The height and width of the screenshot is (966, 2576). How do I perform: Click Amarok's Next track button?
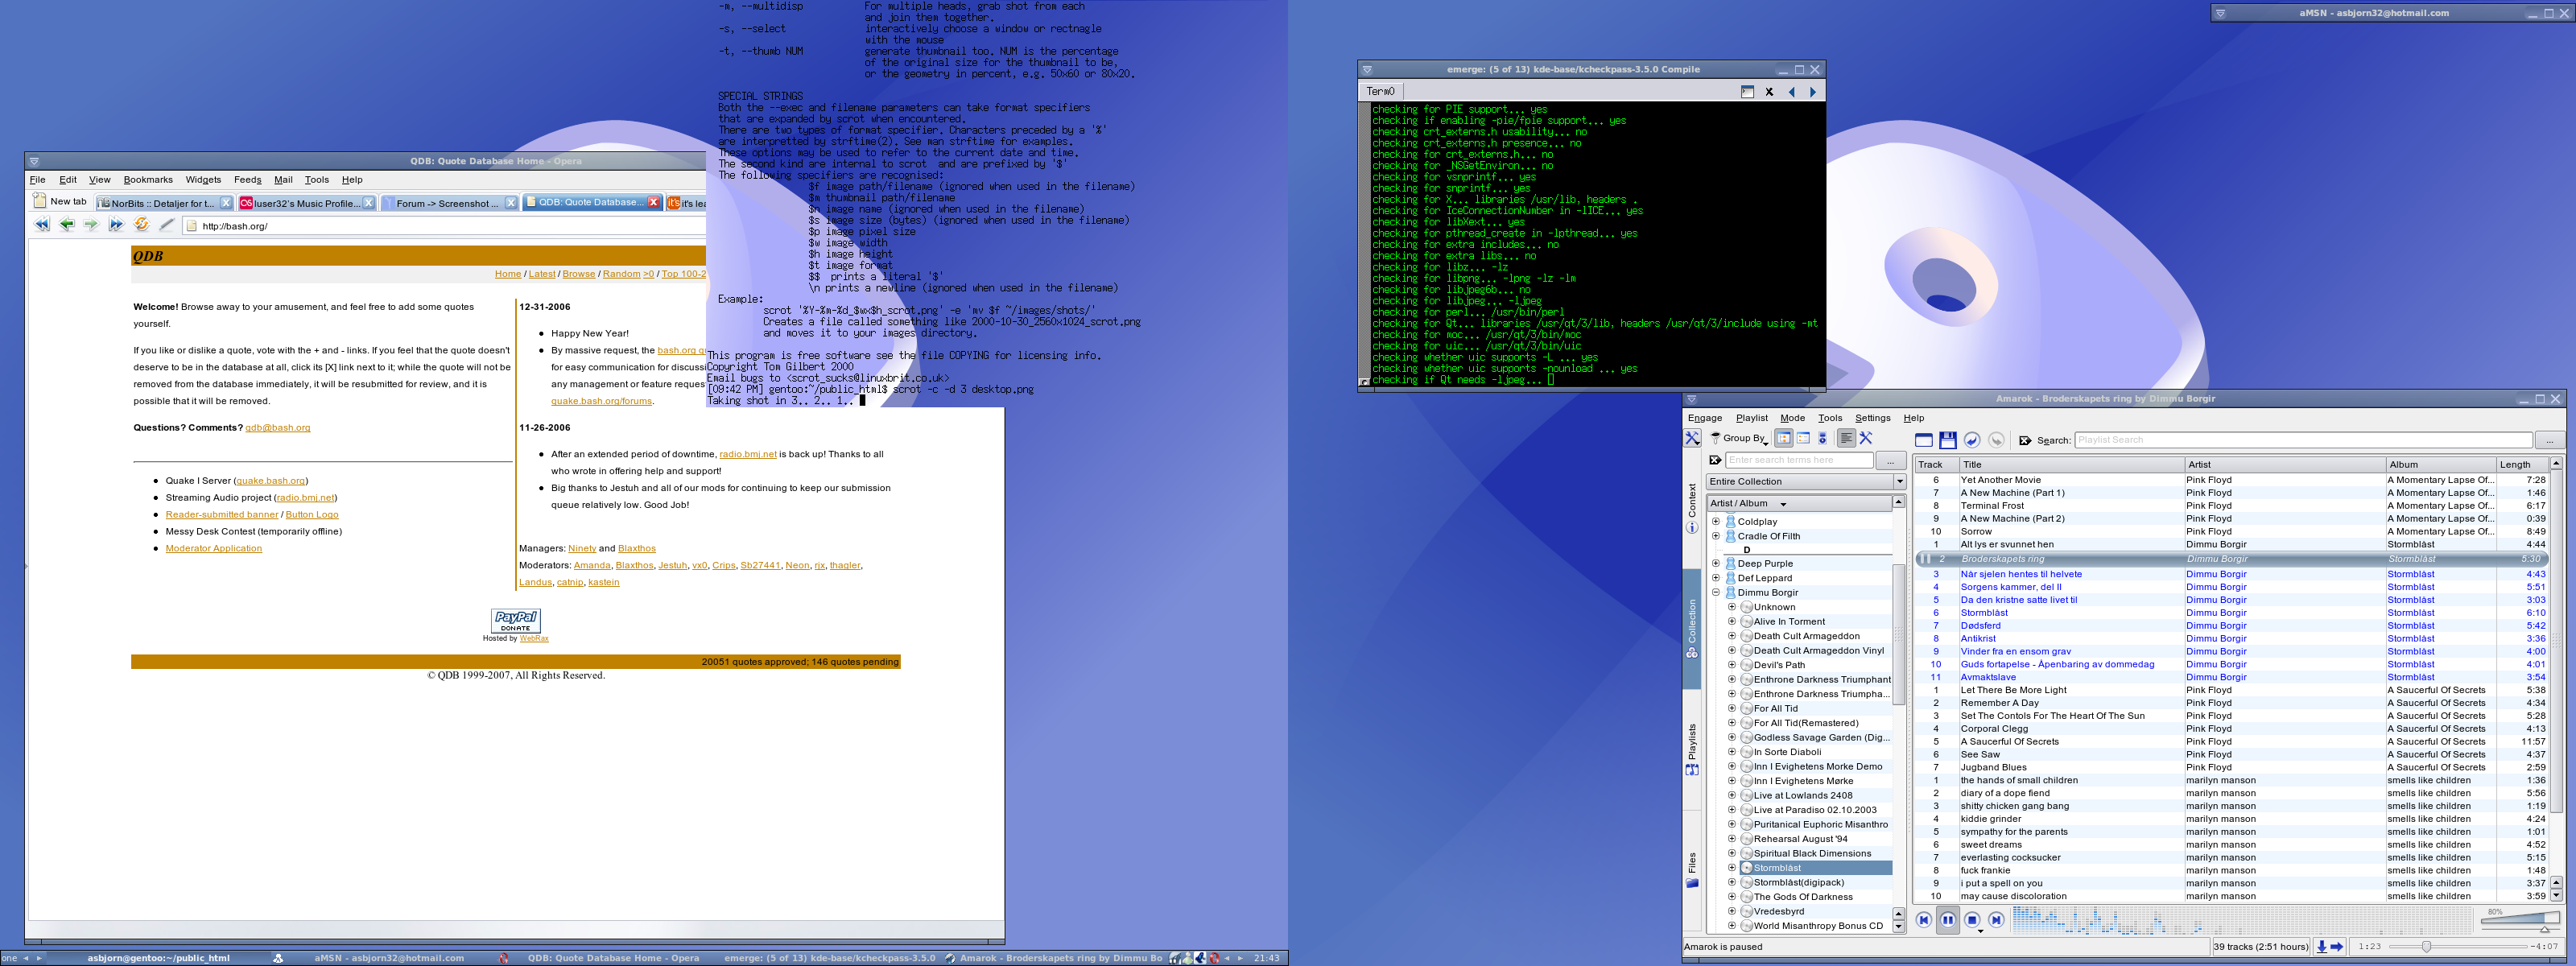(1996, 920)
